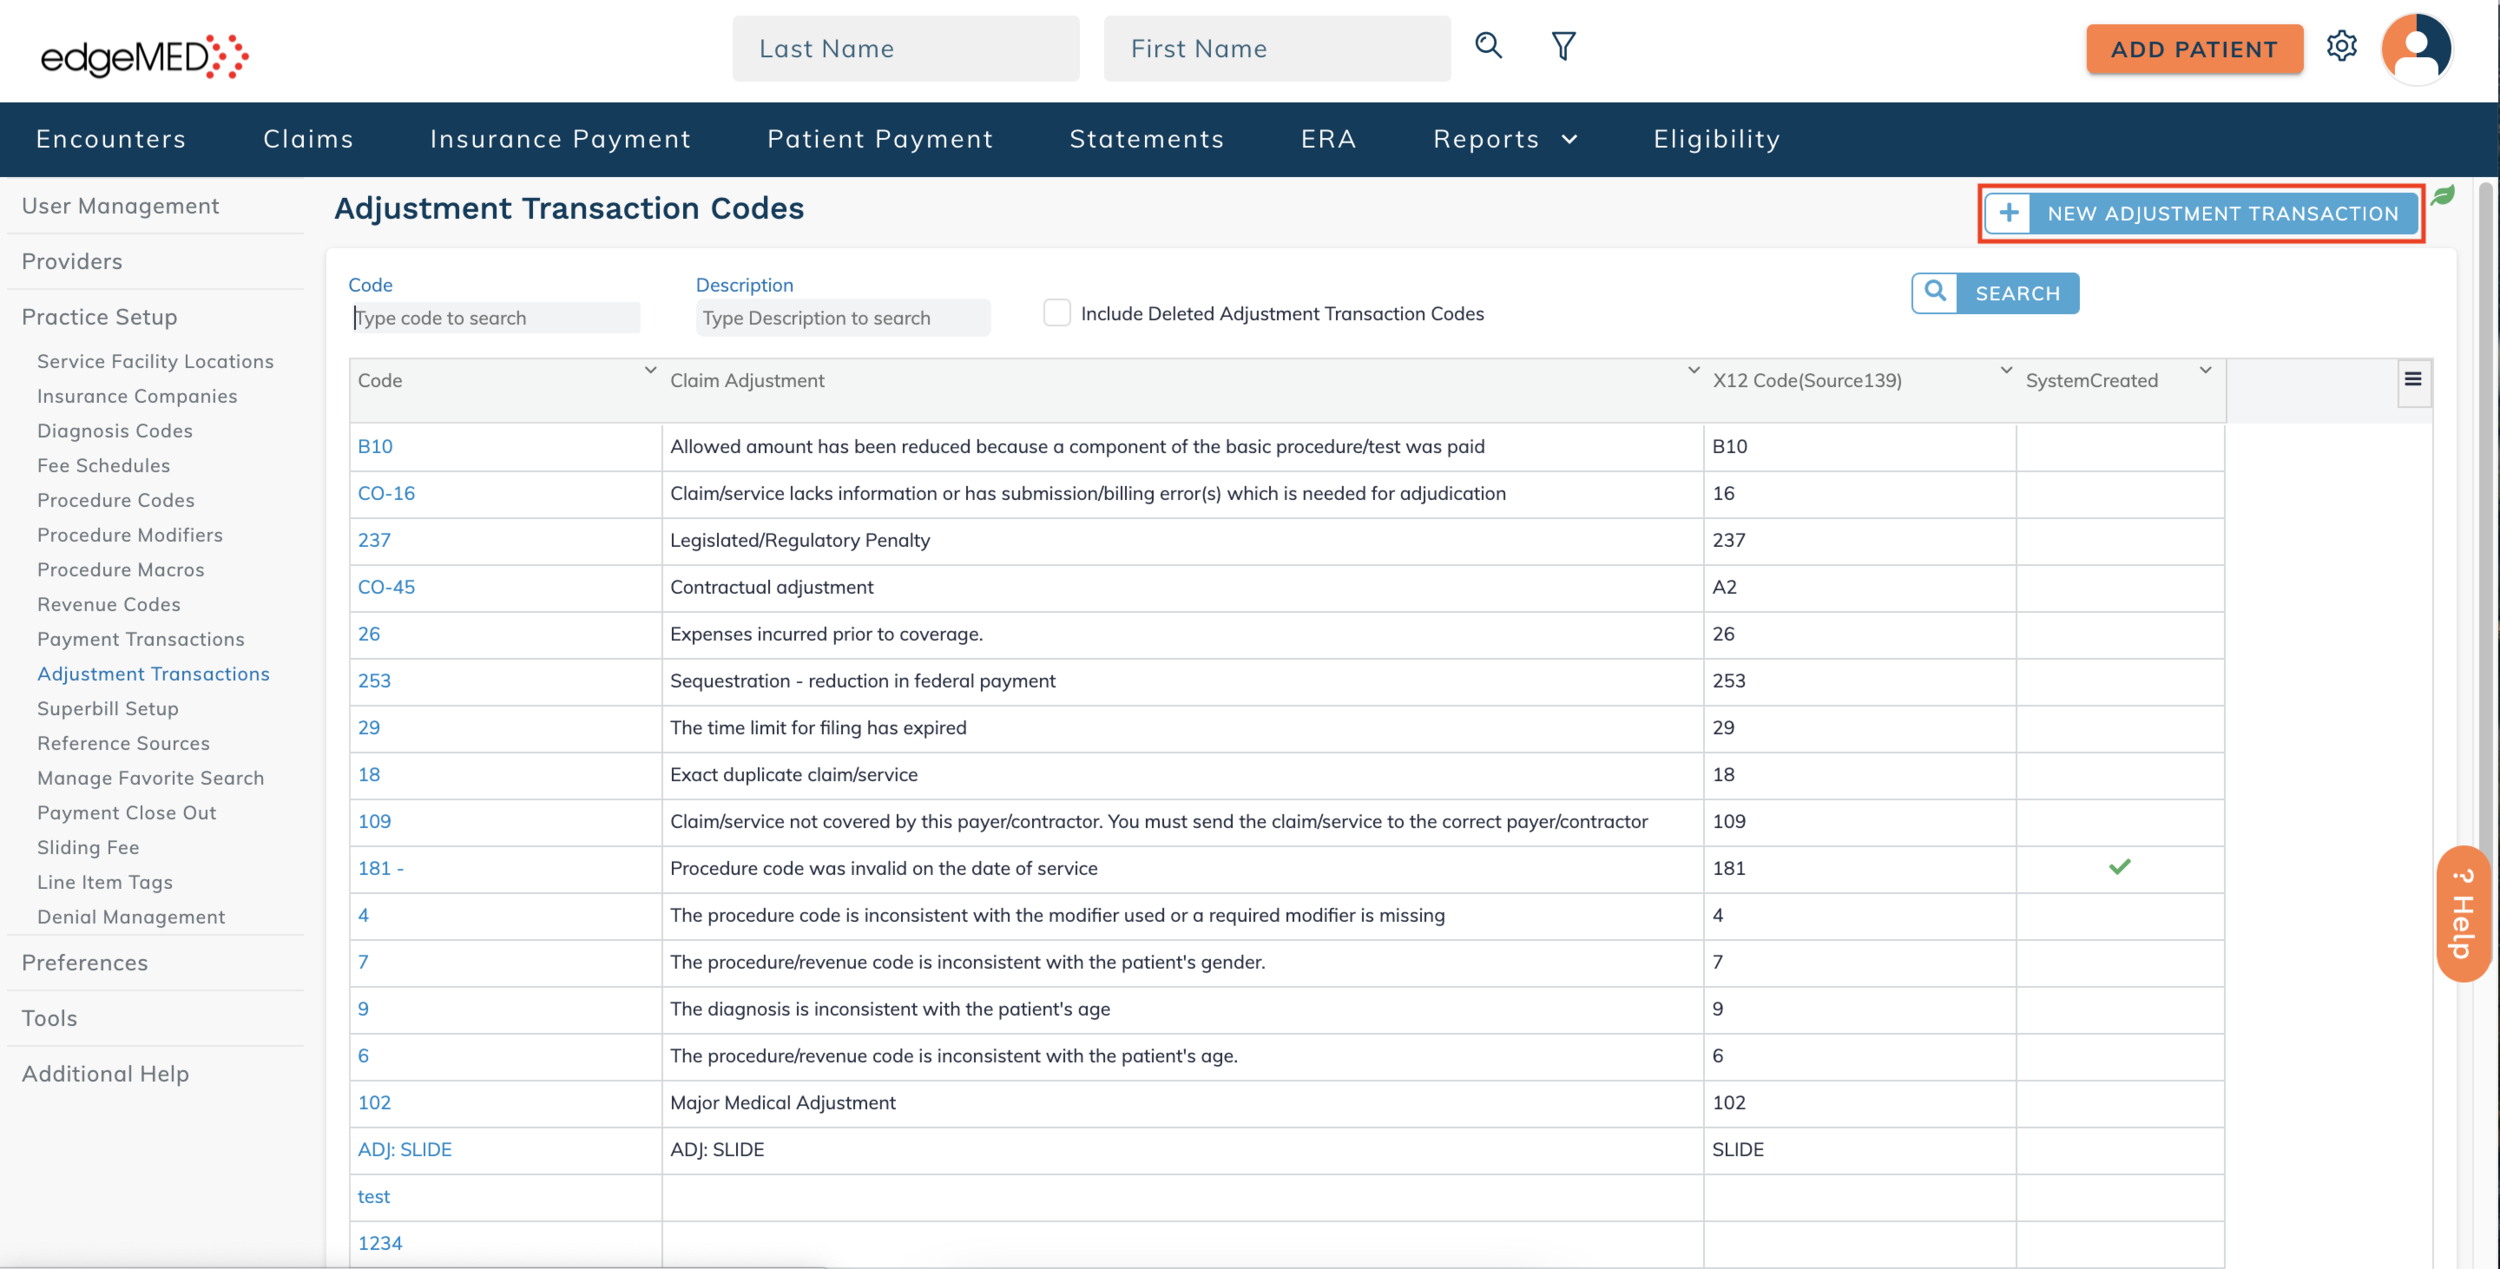2500x1269 pixels.
Task: Click the ADD PATIENT button
Action: click(2194, 49)
